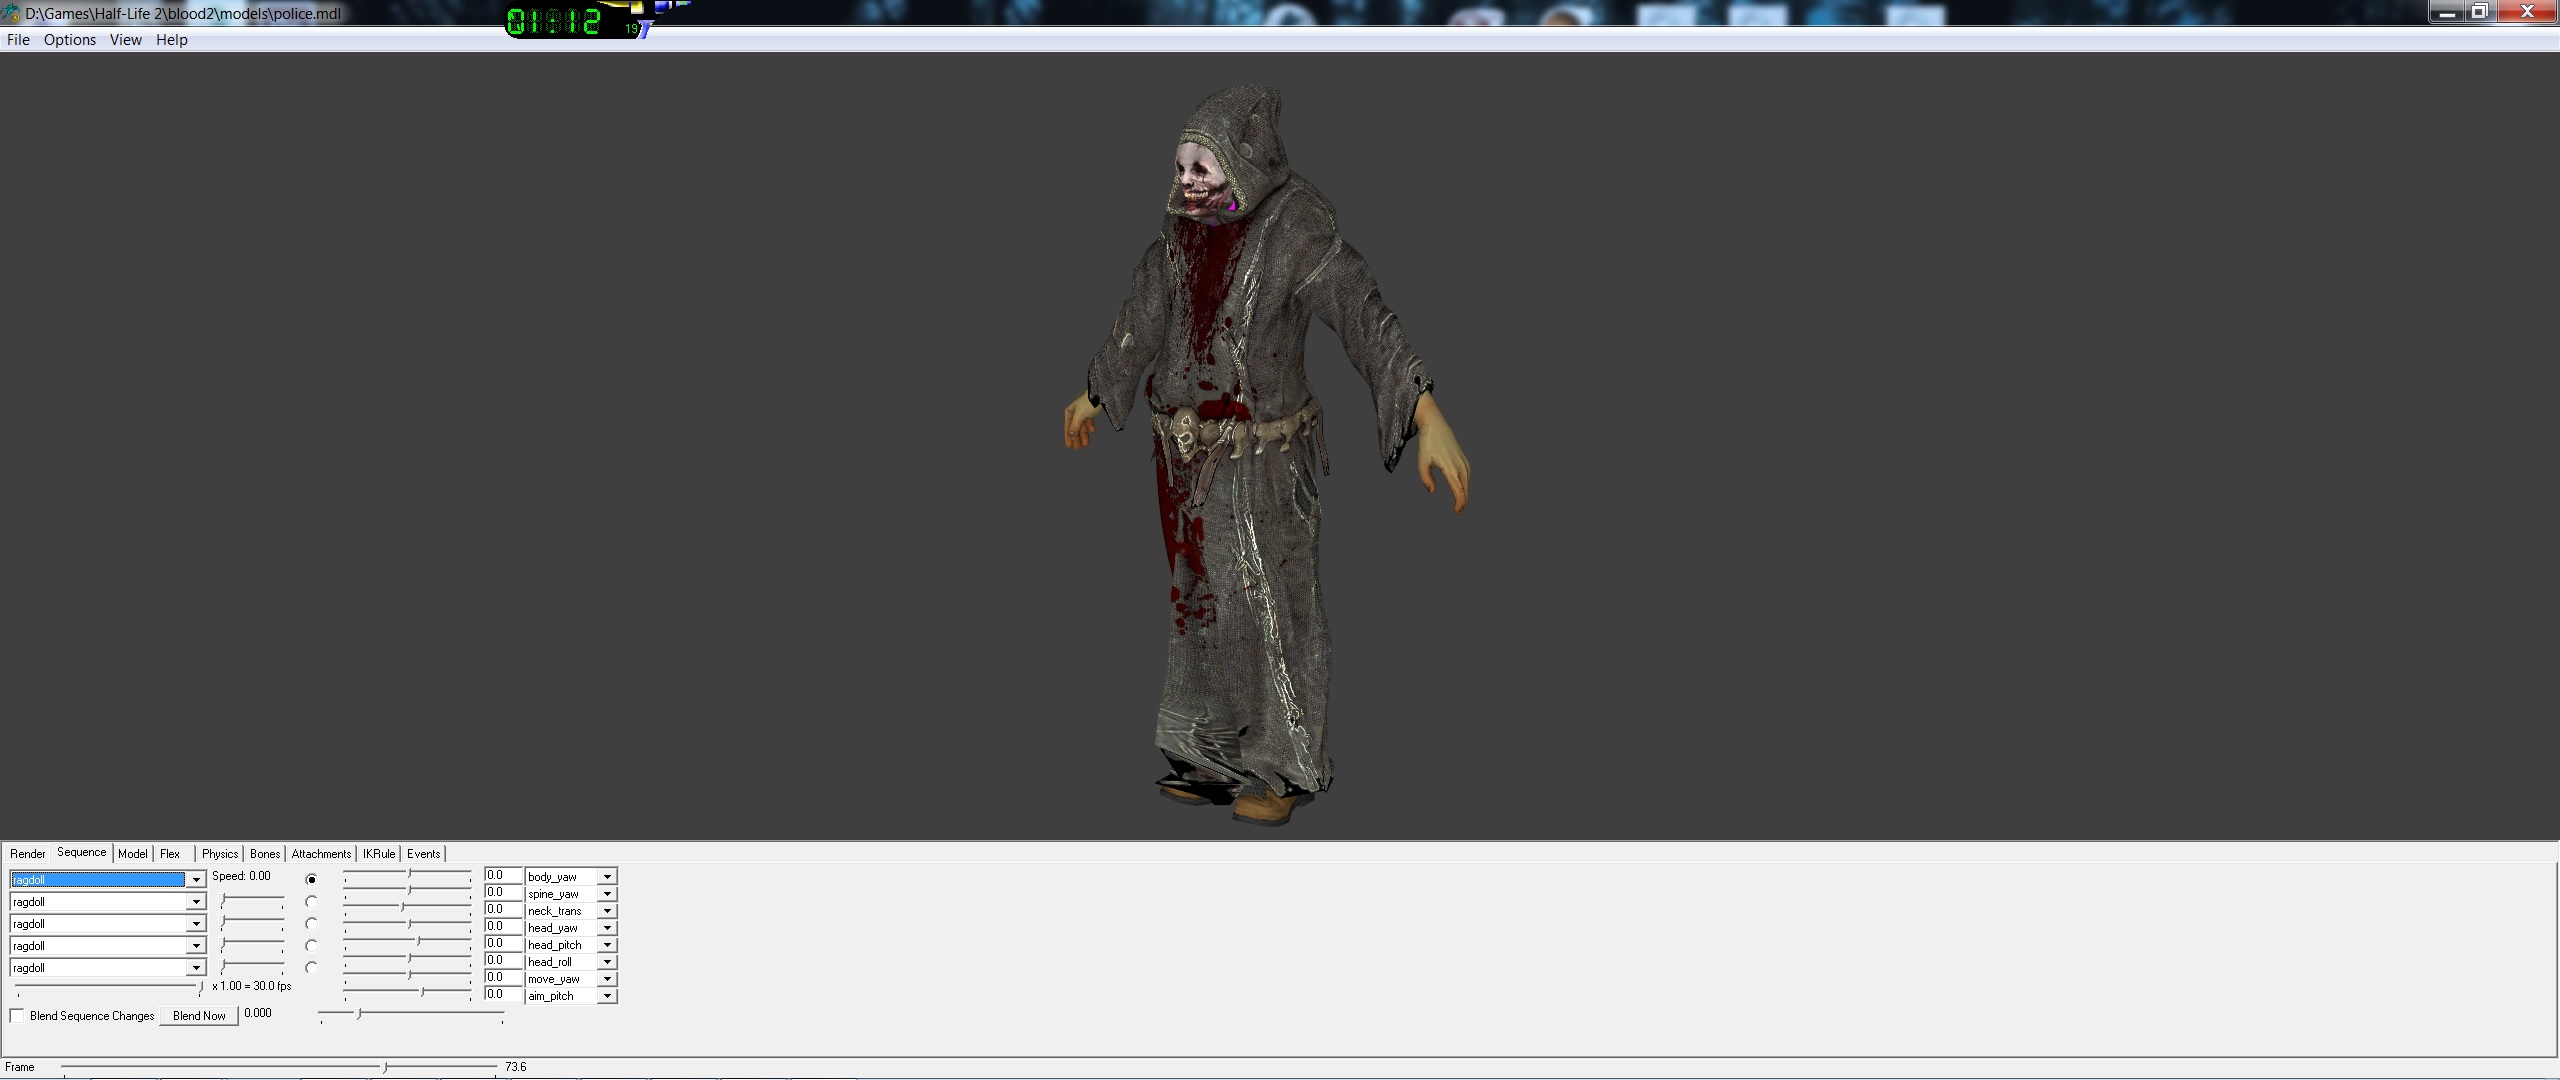Image resolution: width=2560 pixels, height=1080 pixels.
Task: Open the body_yaw pose parameter dropdown
Action: [x=607, y=877]
